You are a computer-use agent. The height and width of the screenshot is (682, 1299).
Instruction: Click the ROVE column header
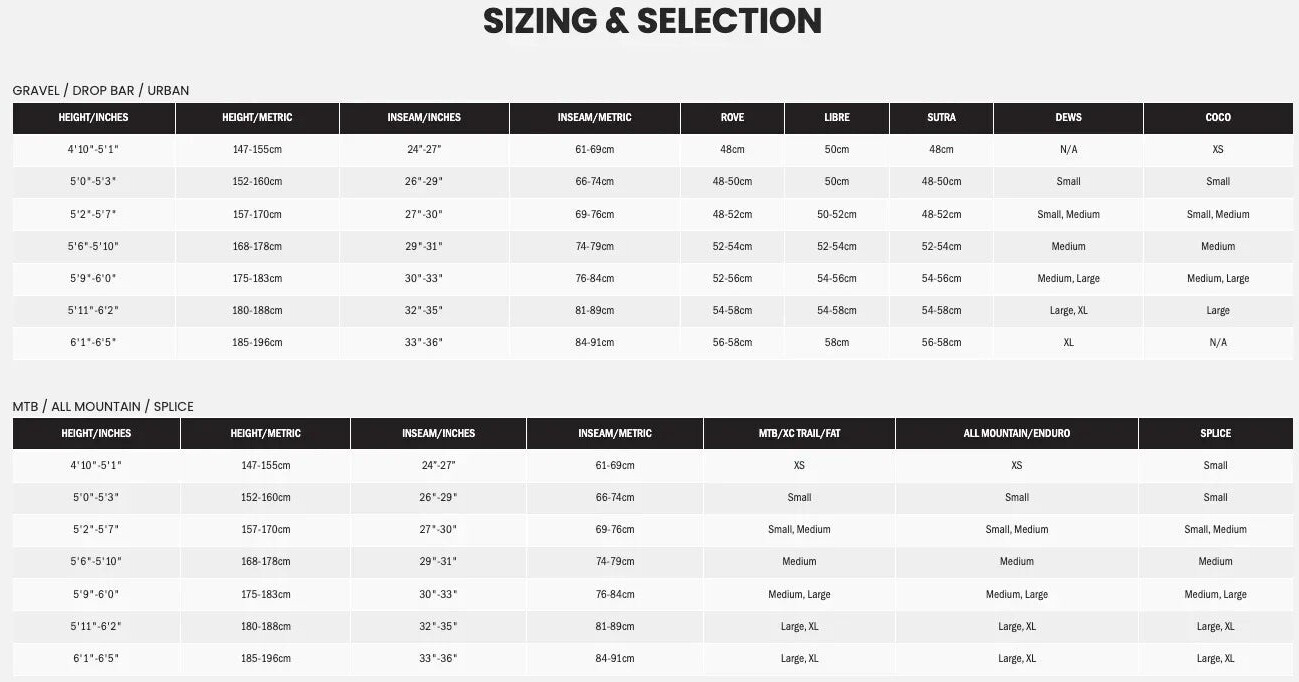(x=732, y=118)
